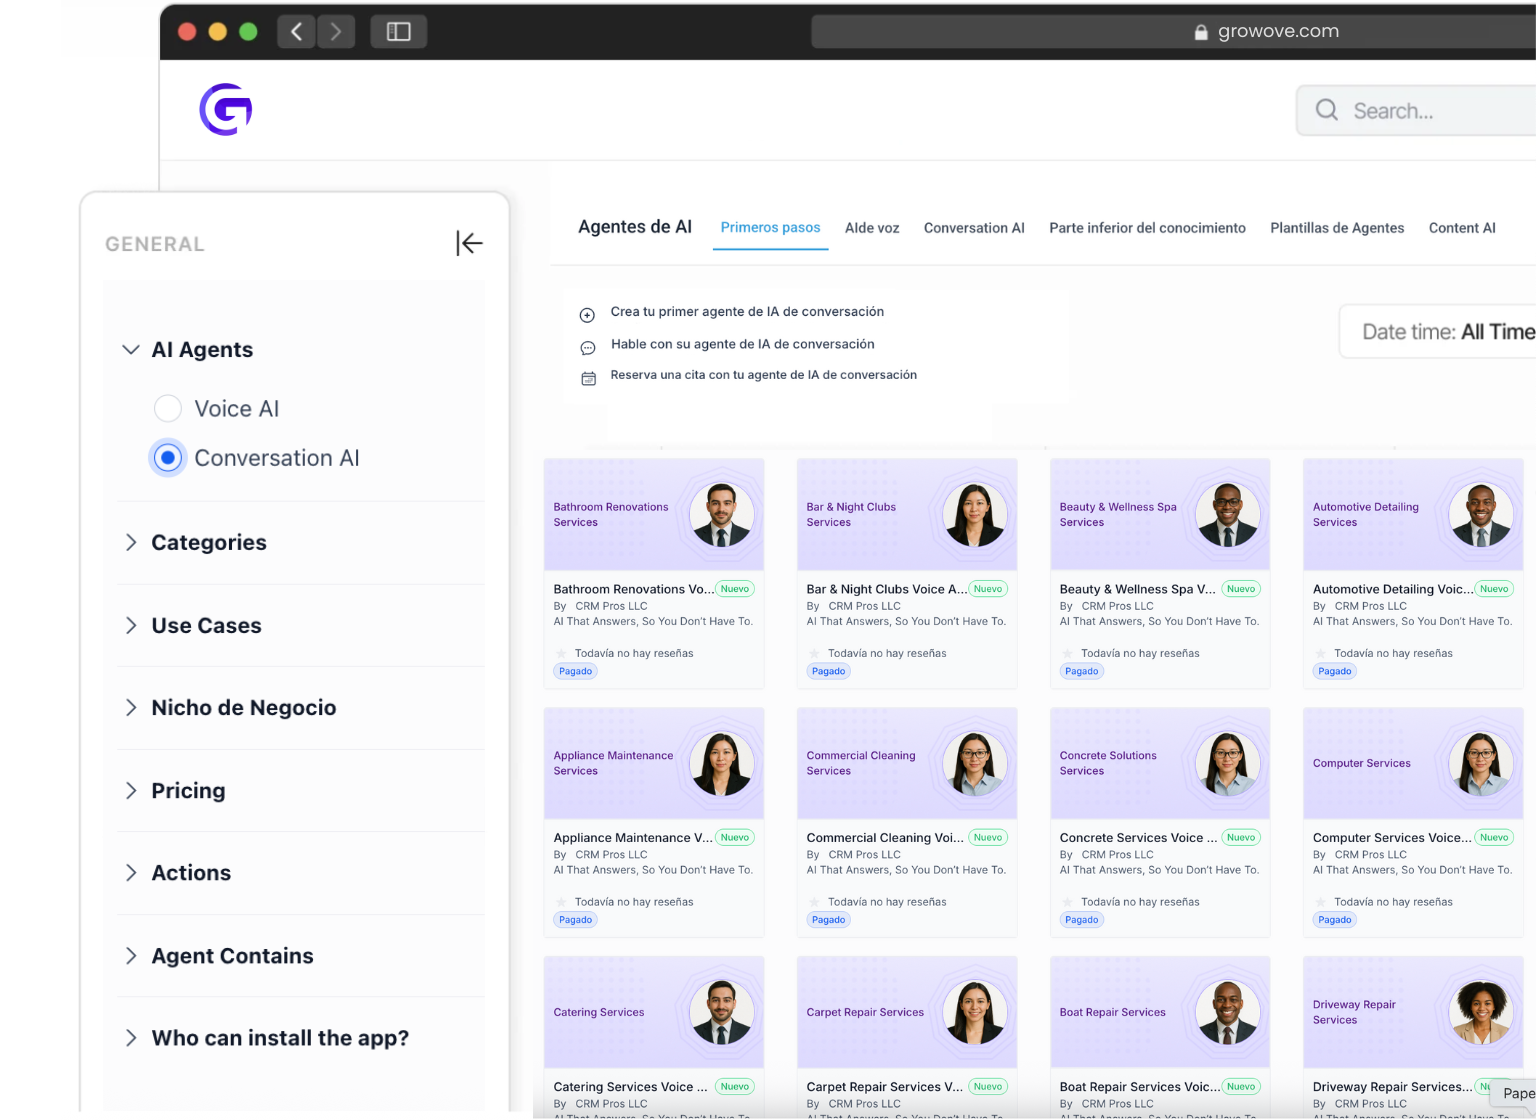The width and height of the screenshot is (1536, 1120).
Task: Click the Growove logo icon
Action: tap(226, 109)
